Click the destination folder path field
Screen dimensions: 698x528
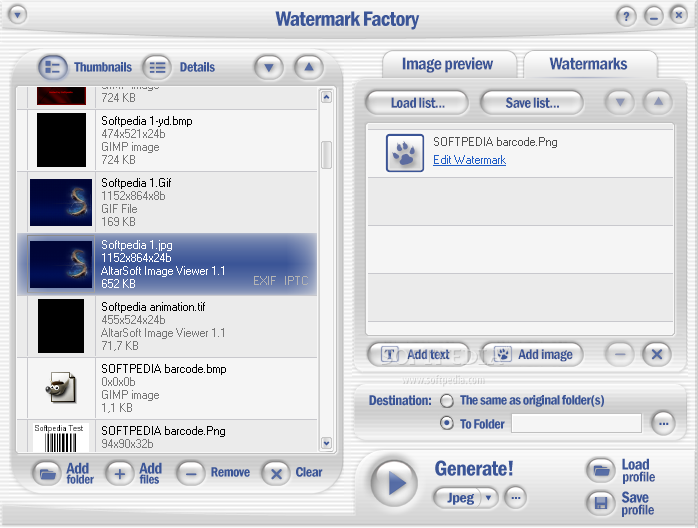(x=576, y=423)
